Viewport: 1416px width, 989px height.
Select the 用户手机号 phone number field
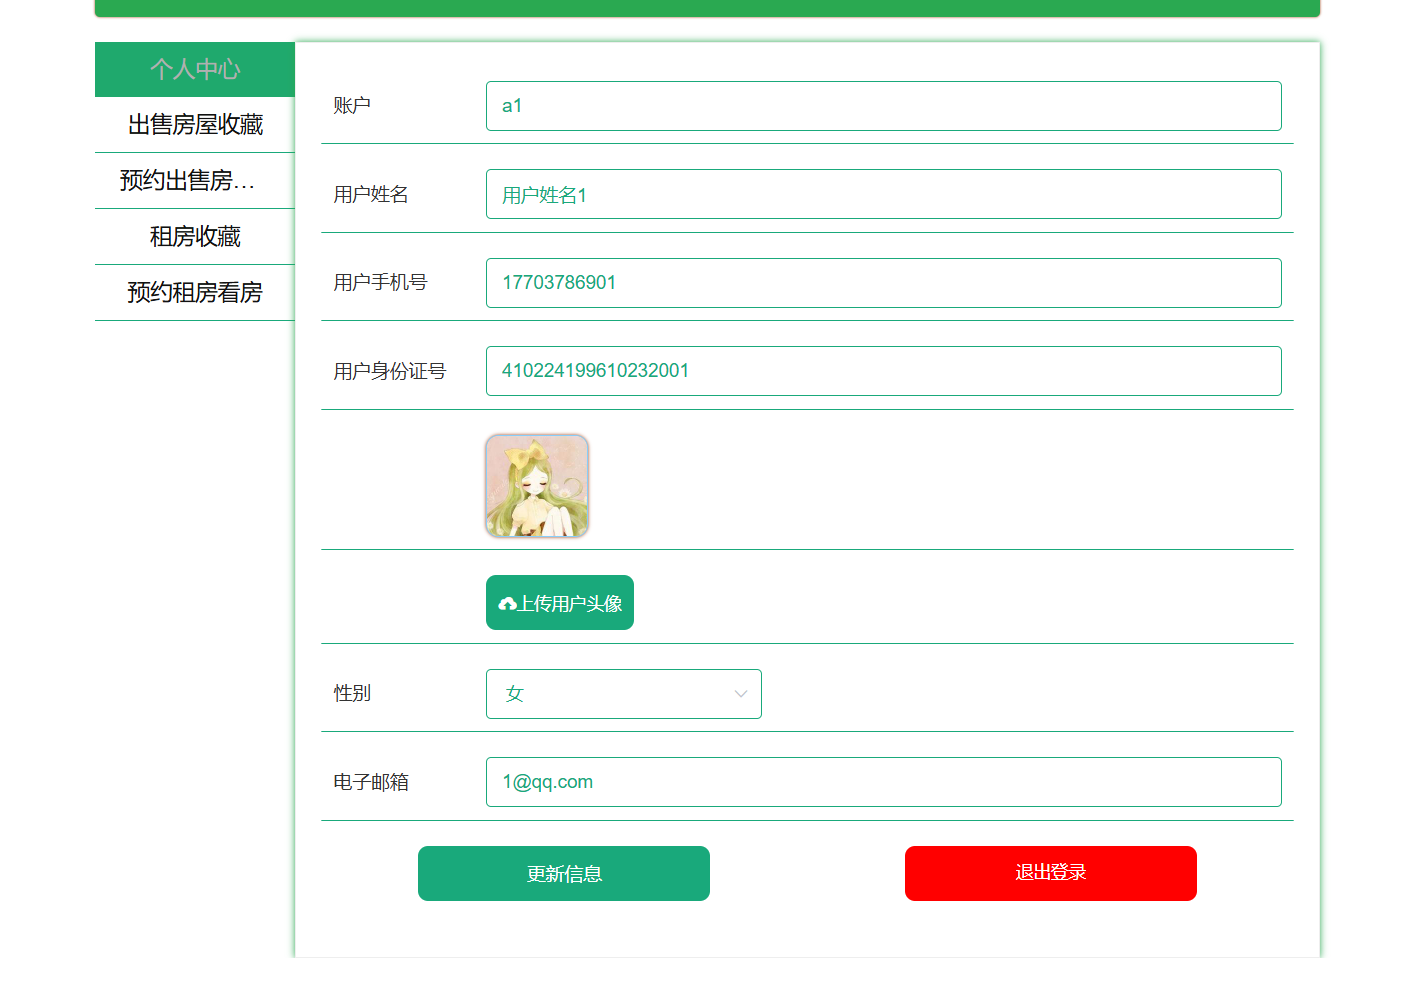[883, 283]
